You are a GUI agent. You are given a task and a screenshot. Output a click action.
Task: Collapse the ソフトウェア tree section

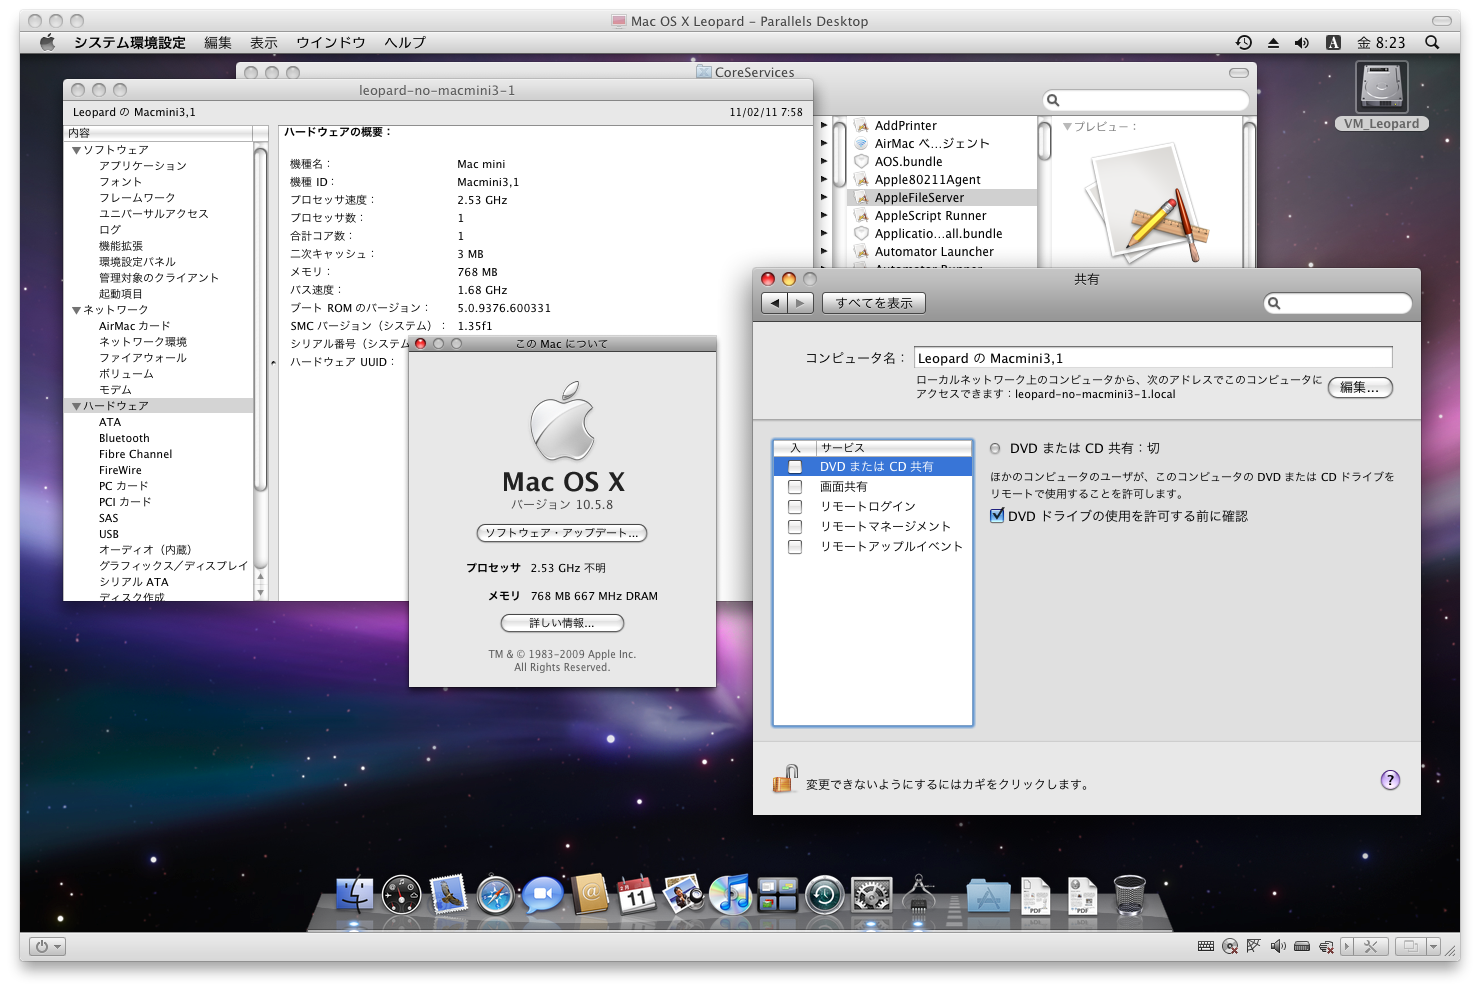click(x=76, y=150)
